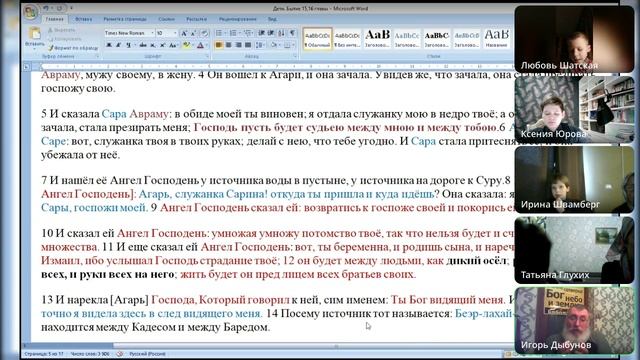This screenshot has width=640, height=360.
Task: Apply the Название style
Action: 497,39
